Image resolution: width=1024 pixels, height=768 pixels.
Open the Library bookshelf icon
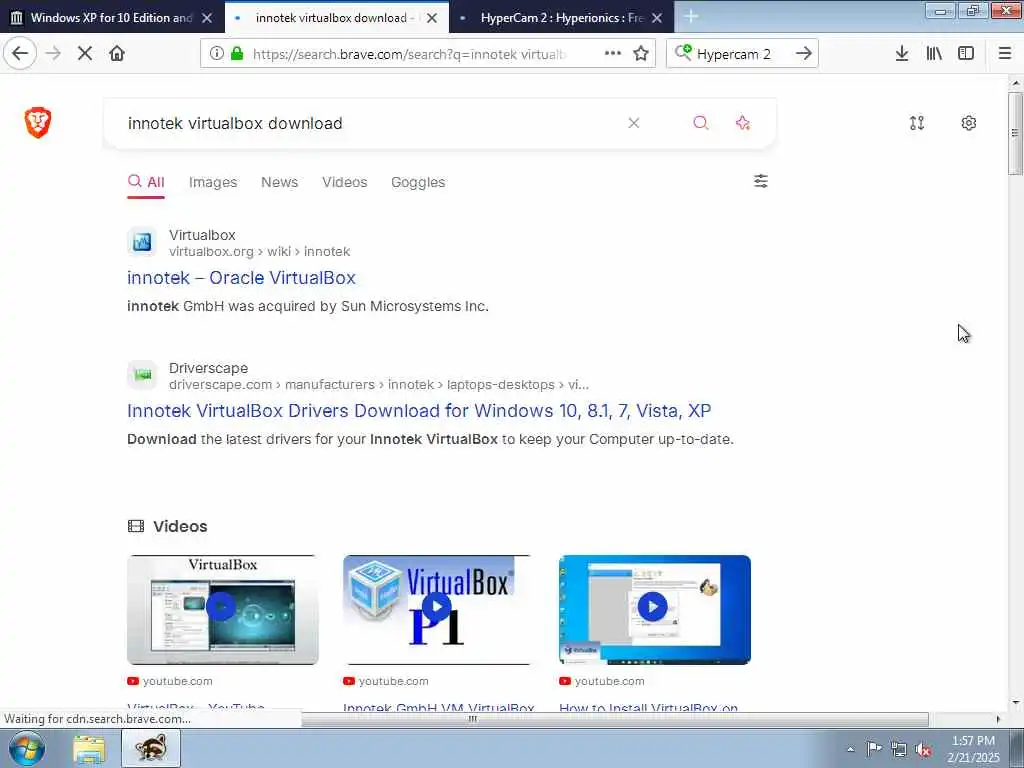click(x=934, y=54)
